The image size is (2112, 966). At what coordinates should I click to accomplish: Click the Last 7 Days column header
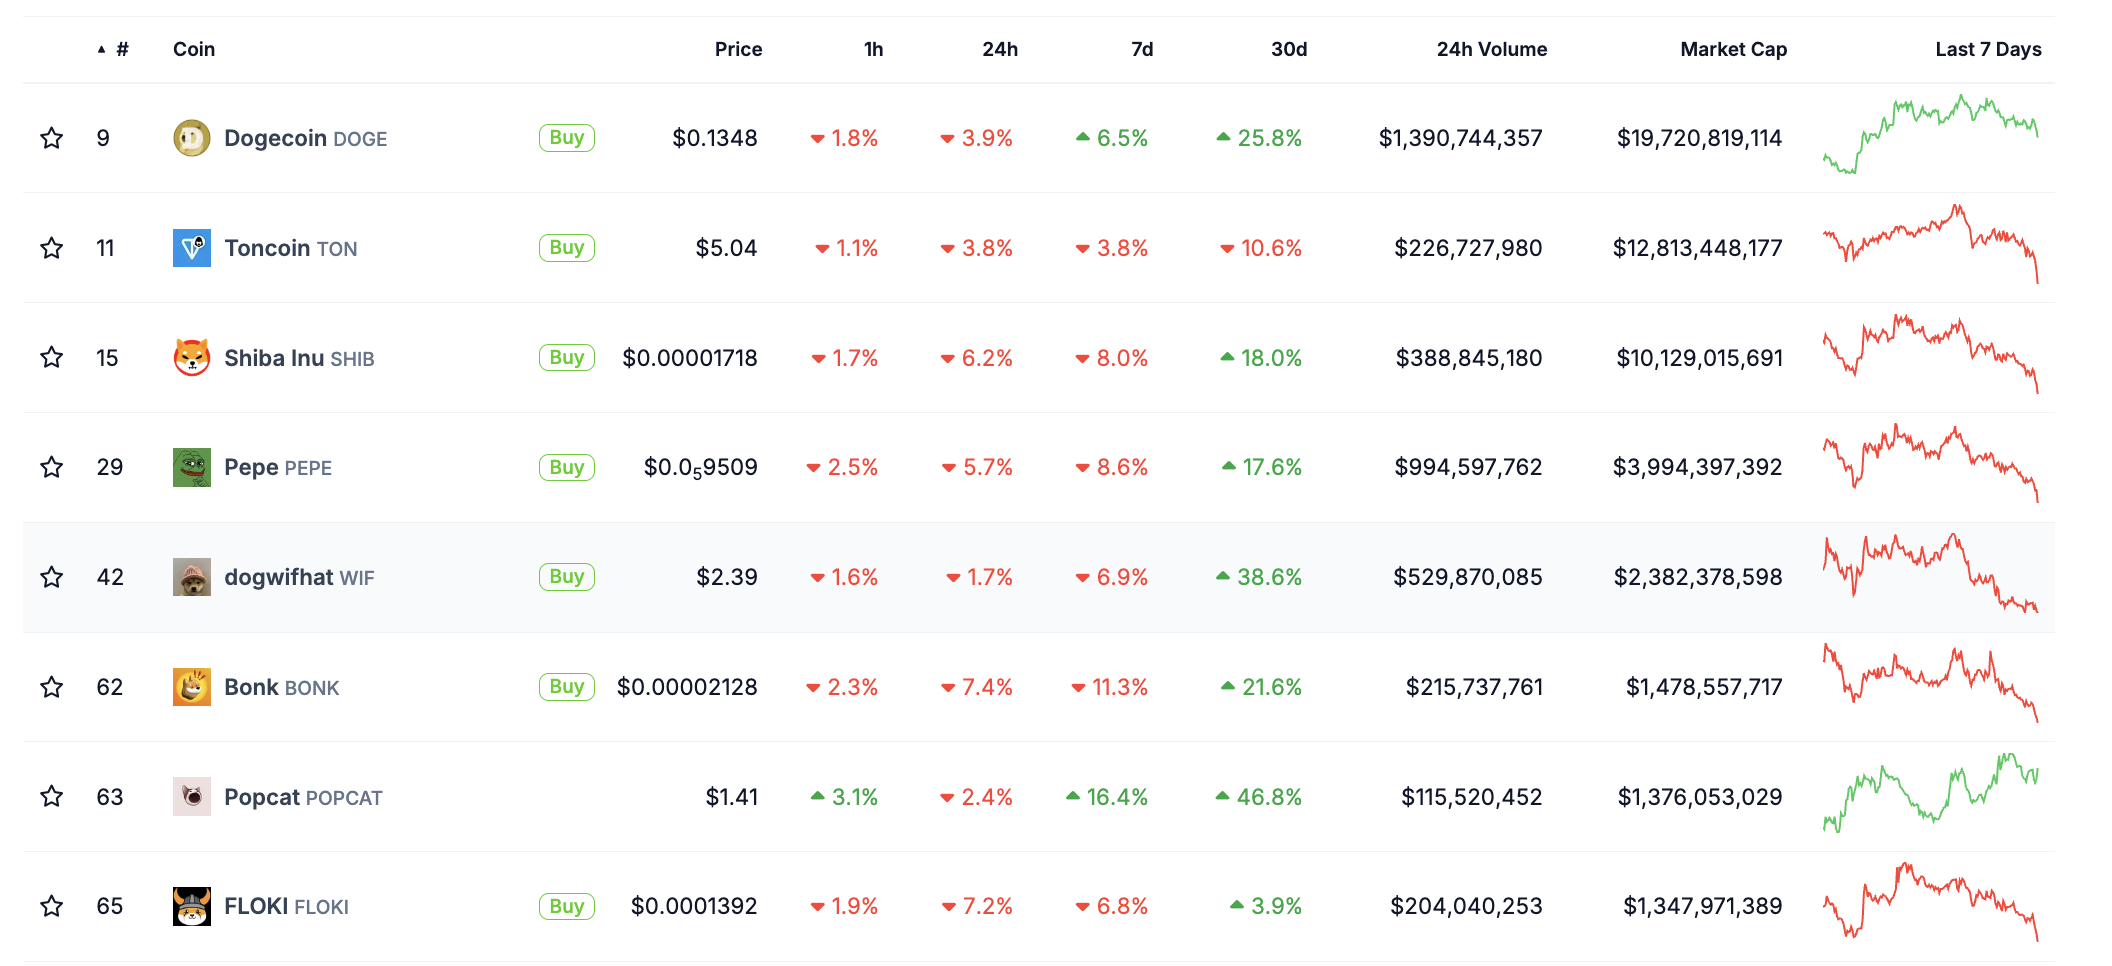[x=1988, y=49]
